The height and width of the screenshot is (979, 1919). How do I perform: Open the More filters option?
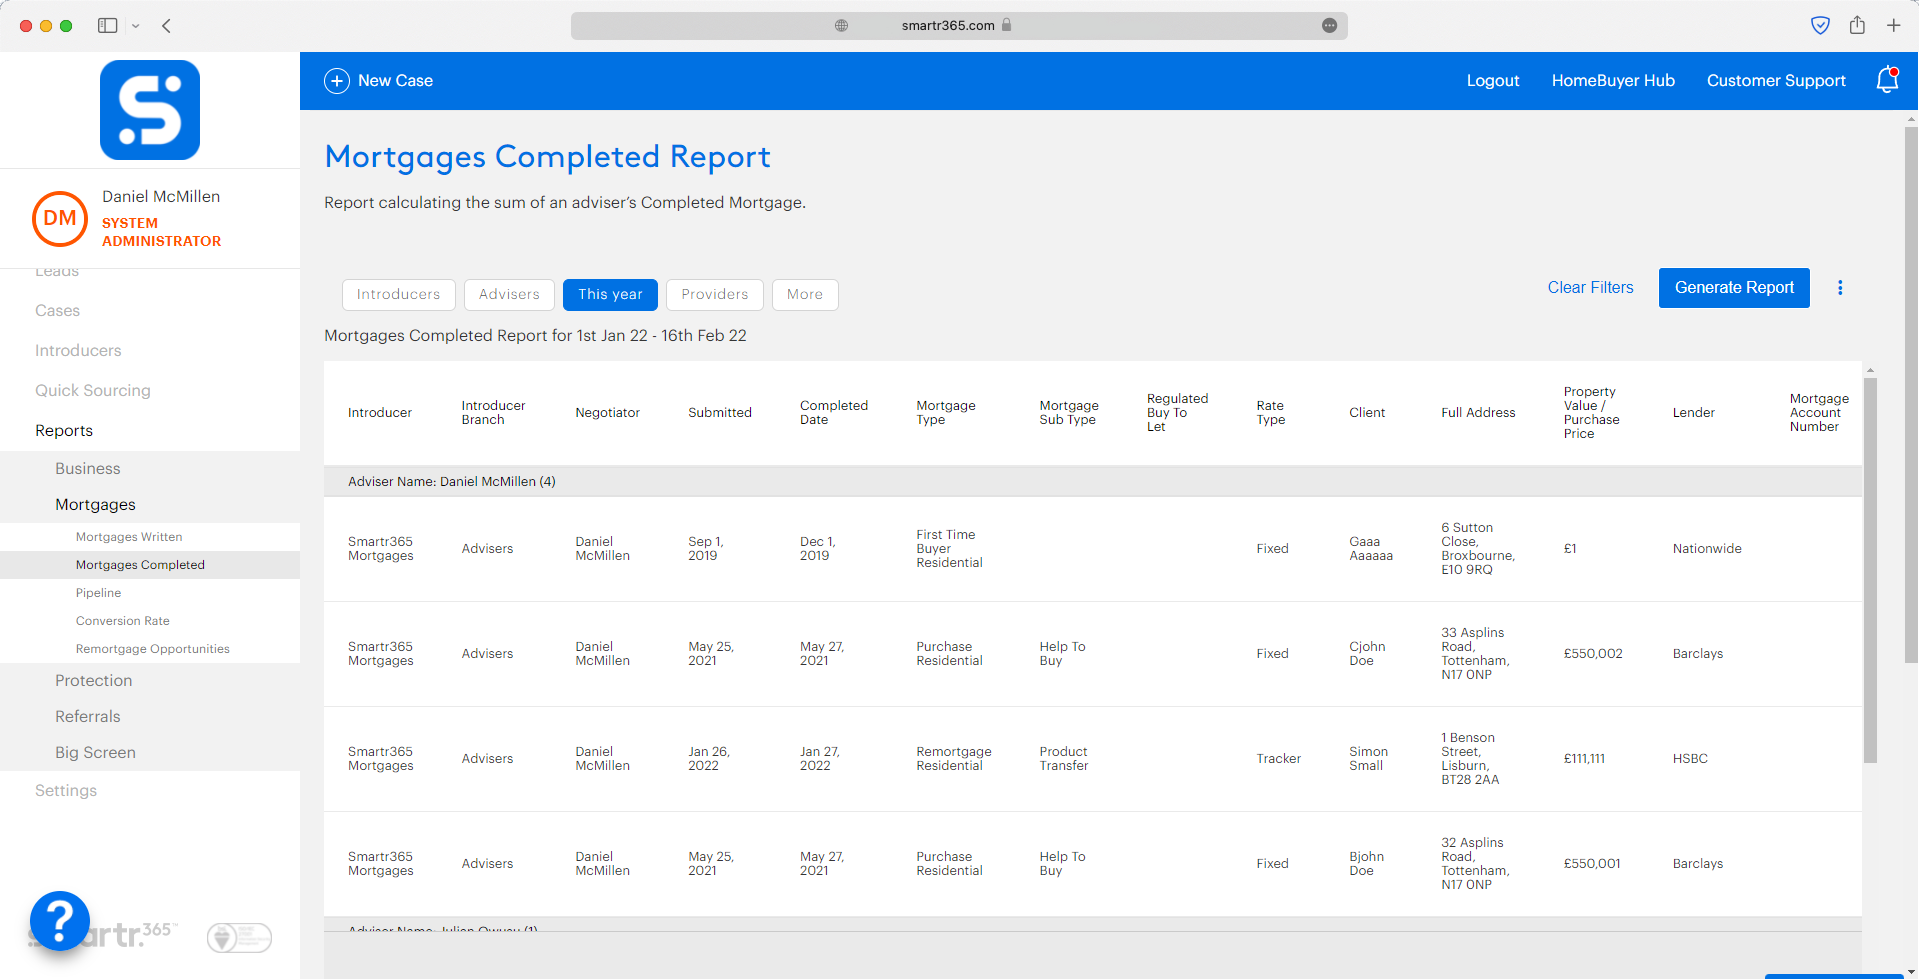[x=805, y=295]
